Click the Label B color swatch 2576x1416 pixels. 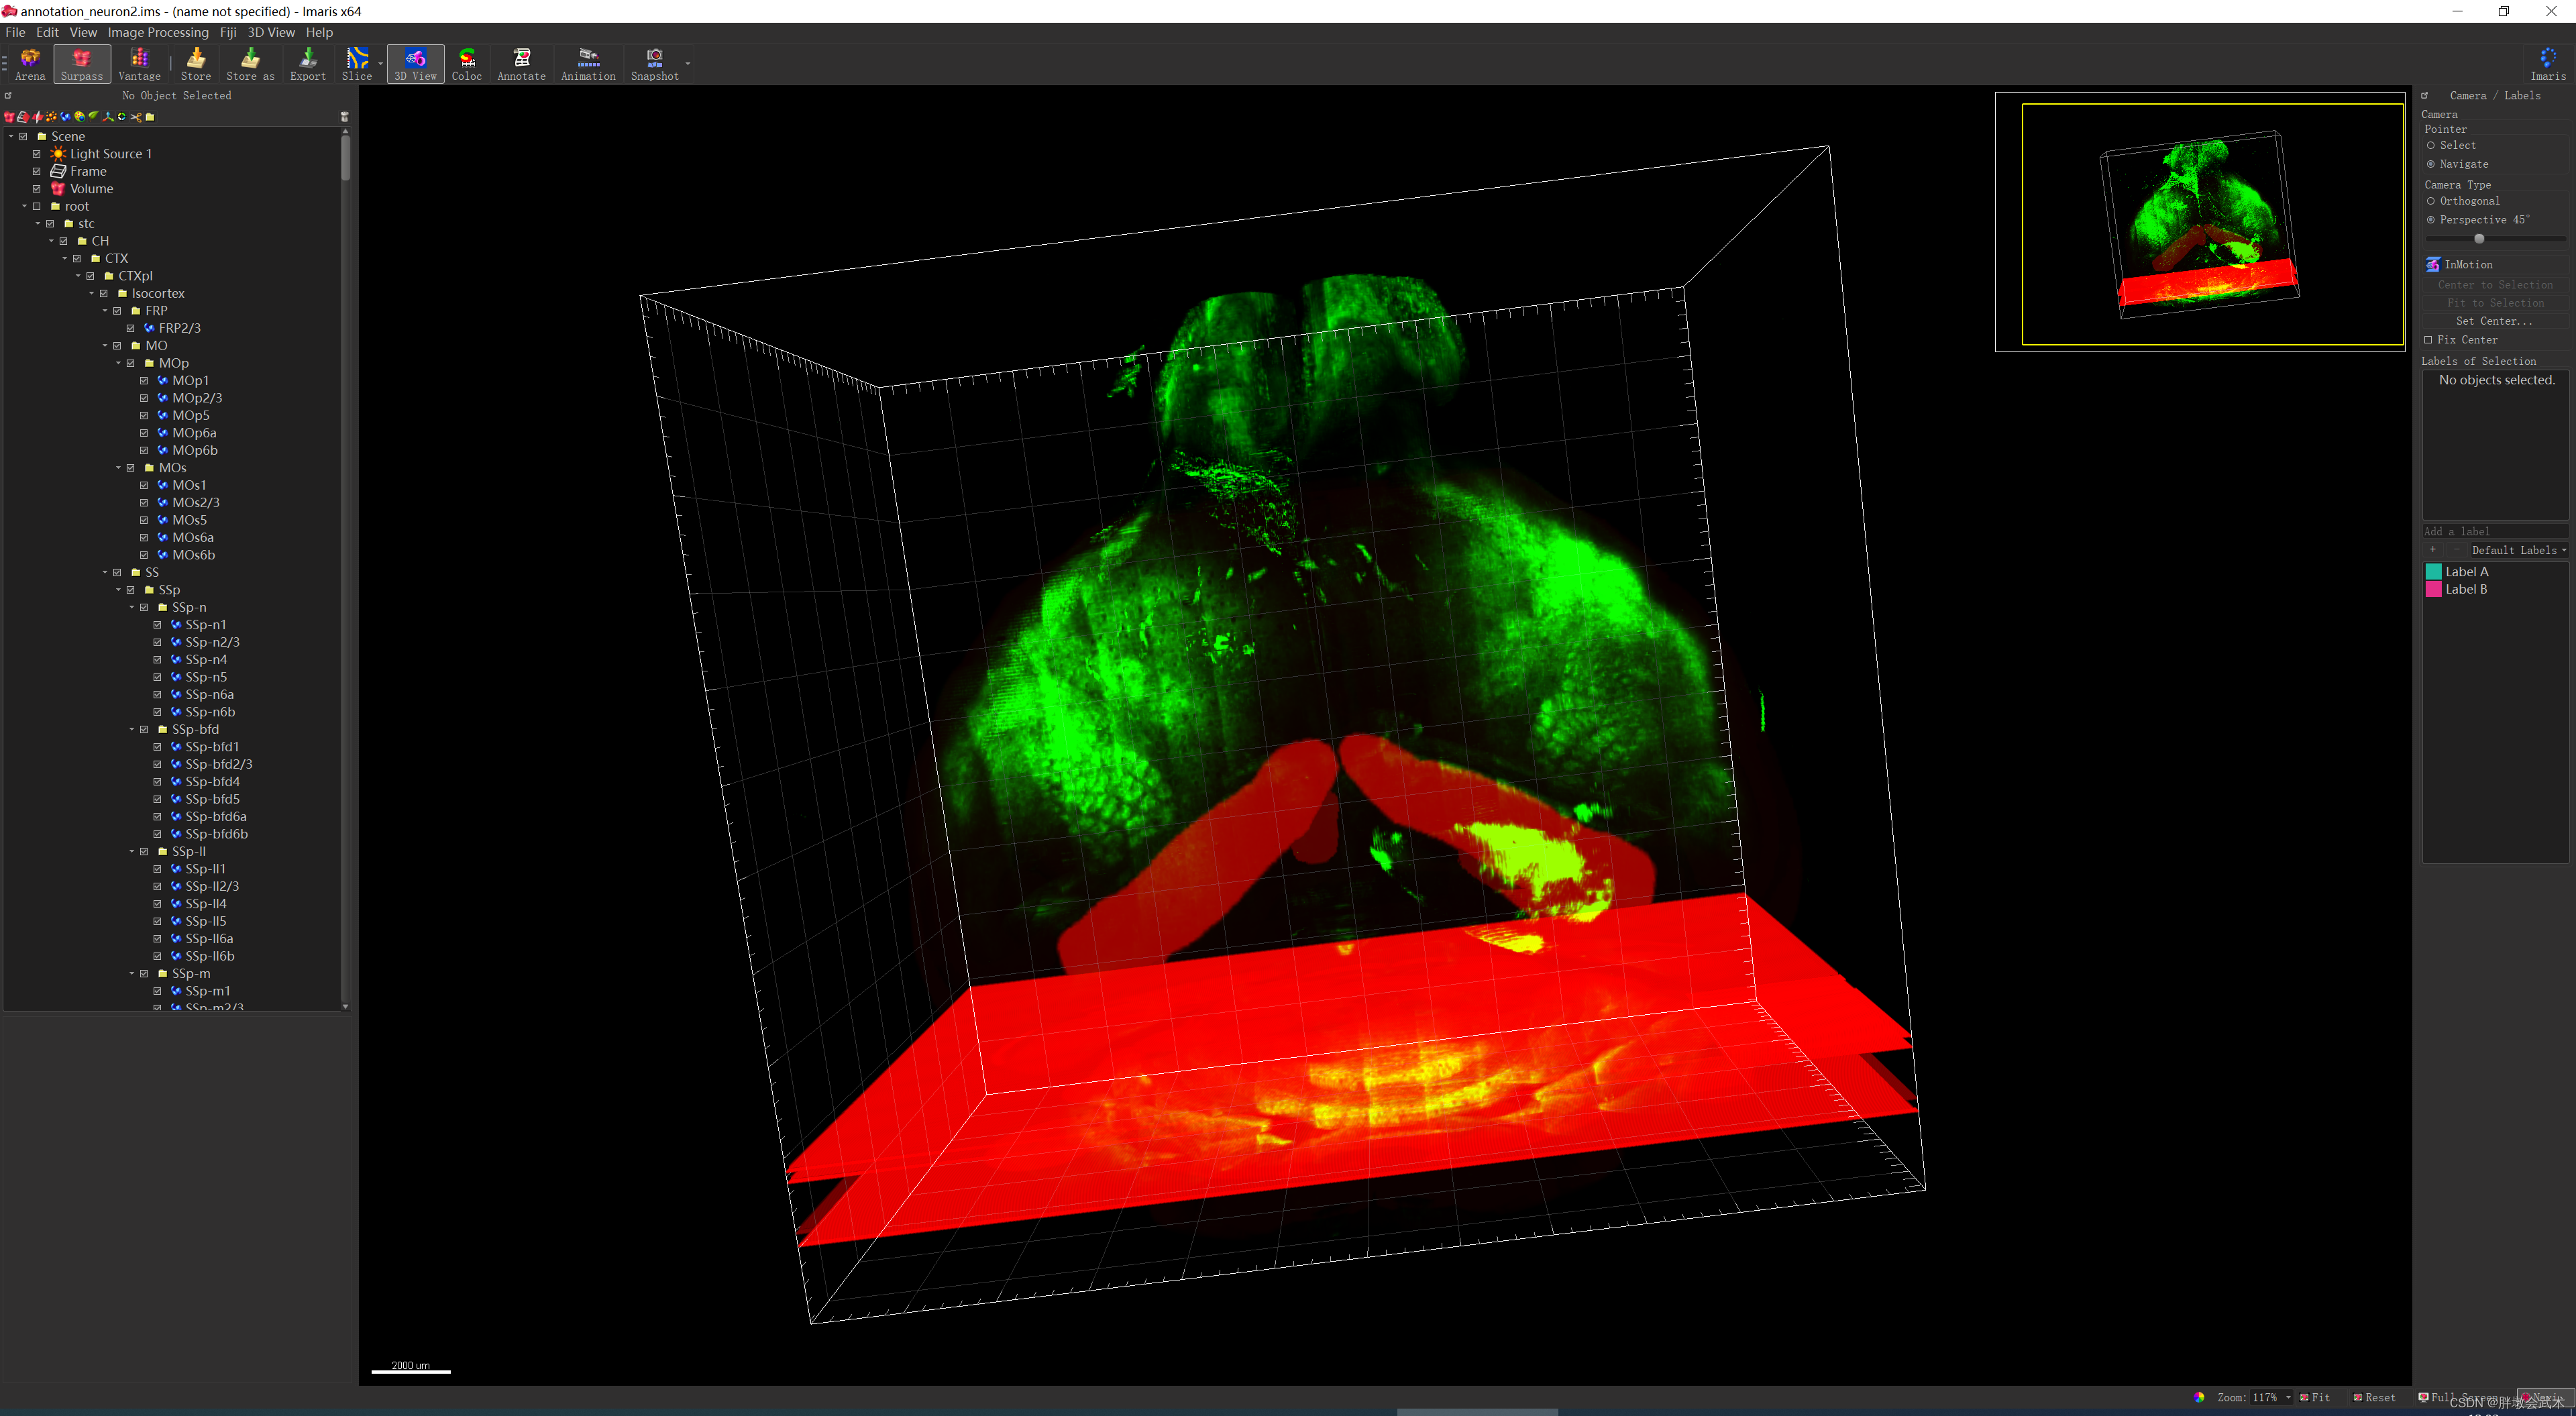2433,590
